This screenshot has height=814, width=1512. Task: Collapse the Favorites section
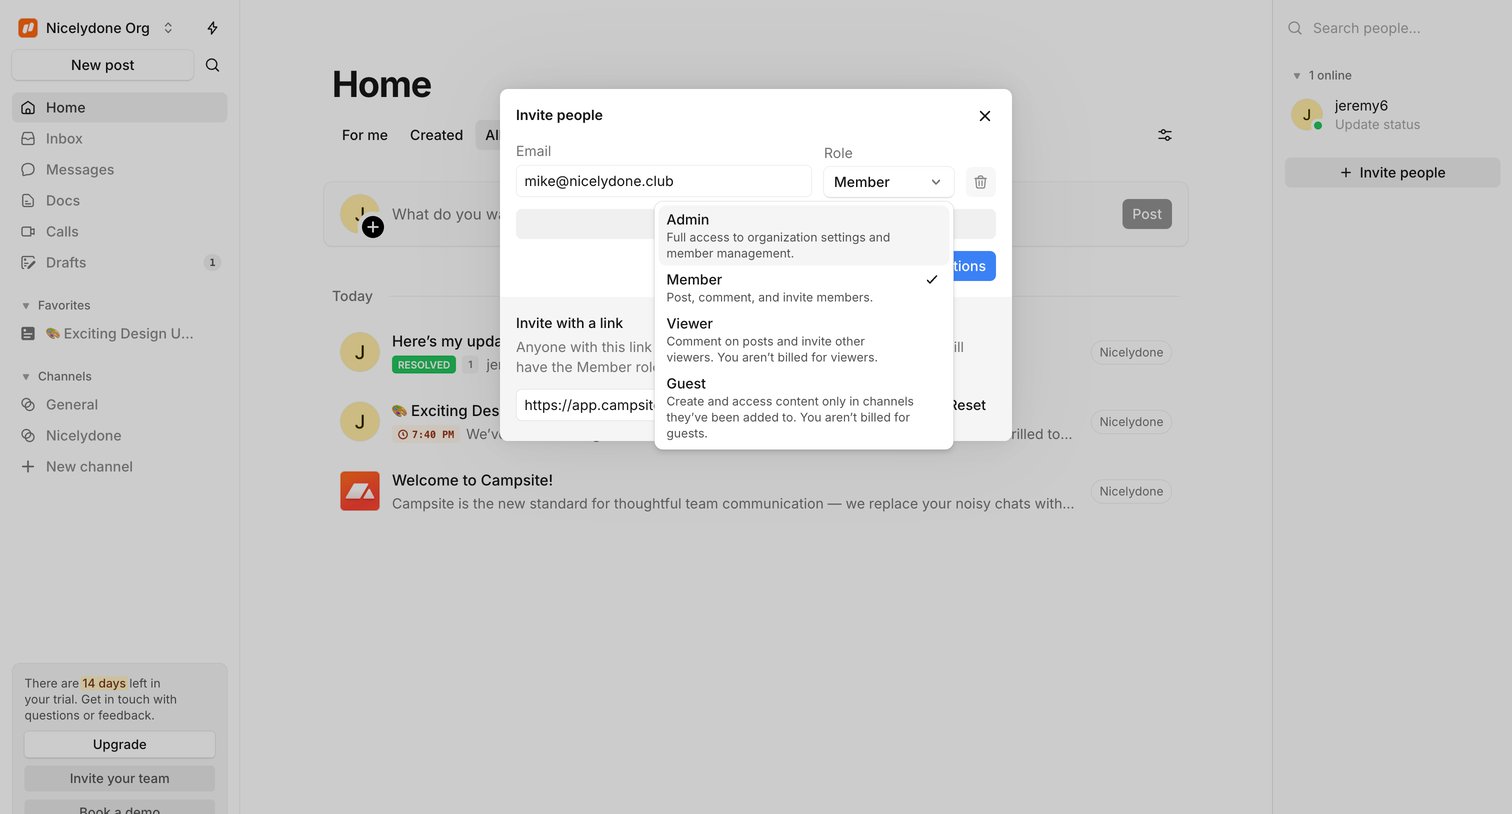point(56,306)
